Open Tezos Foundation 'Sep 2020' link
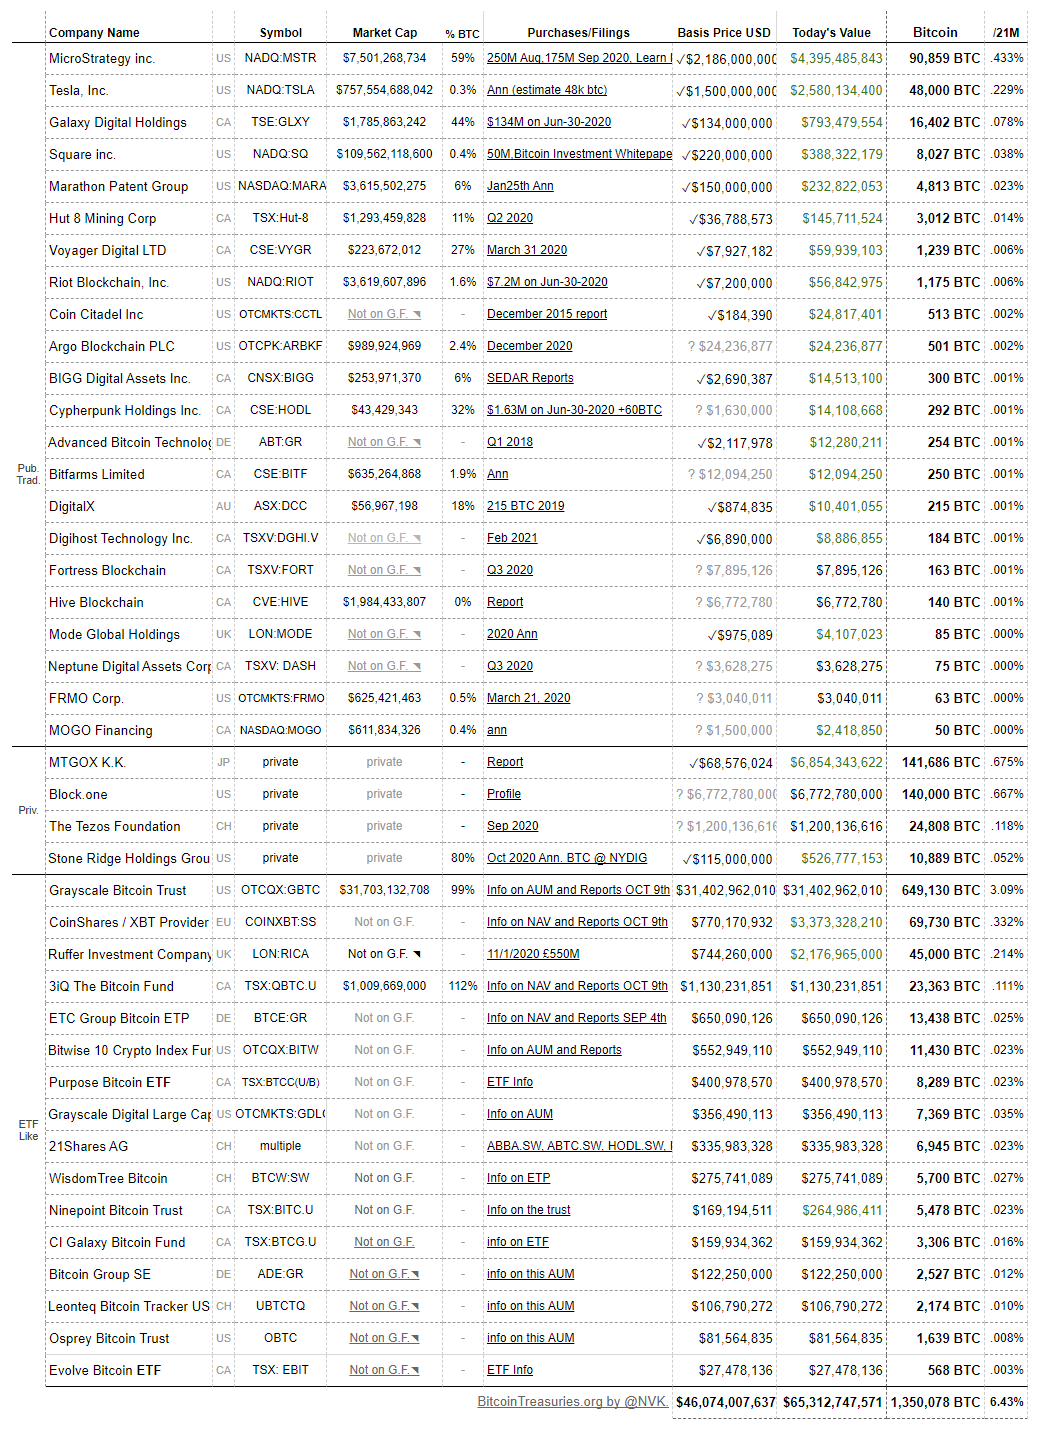 pyautogui.click(x=513, y=826)
